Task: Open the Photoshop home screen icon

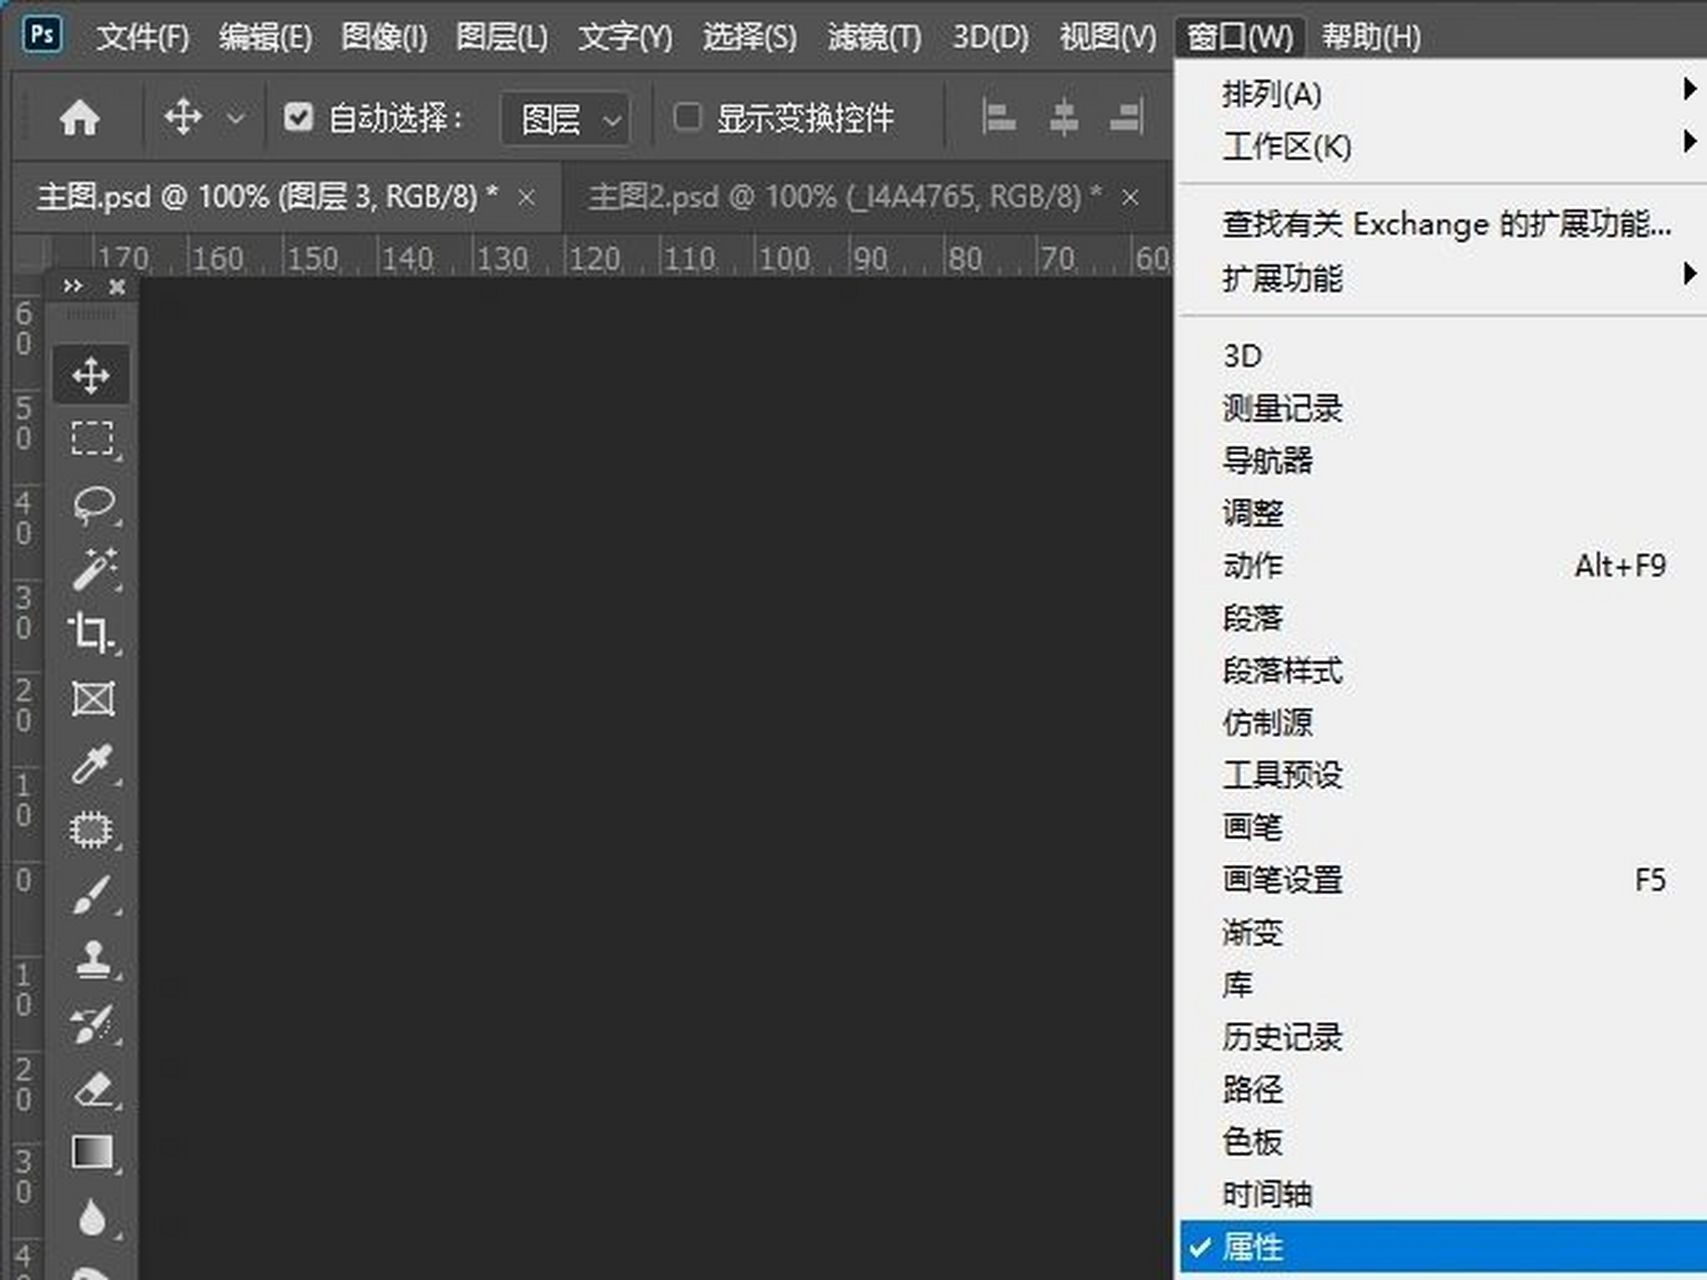Action: (82, 117)
